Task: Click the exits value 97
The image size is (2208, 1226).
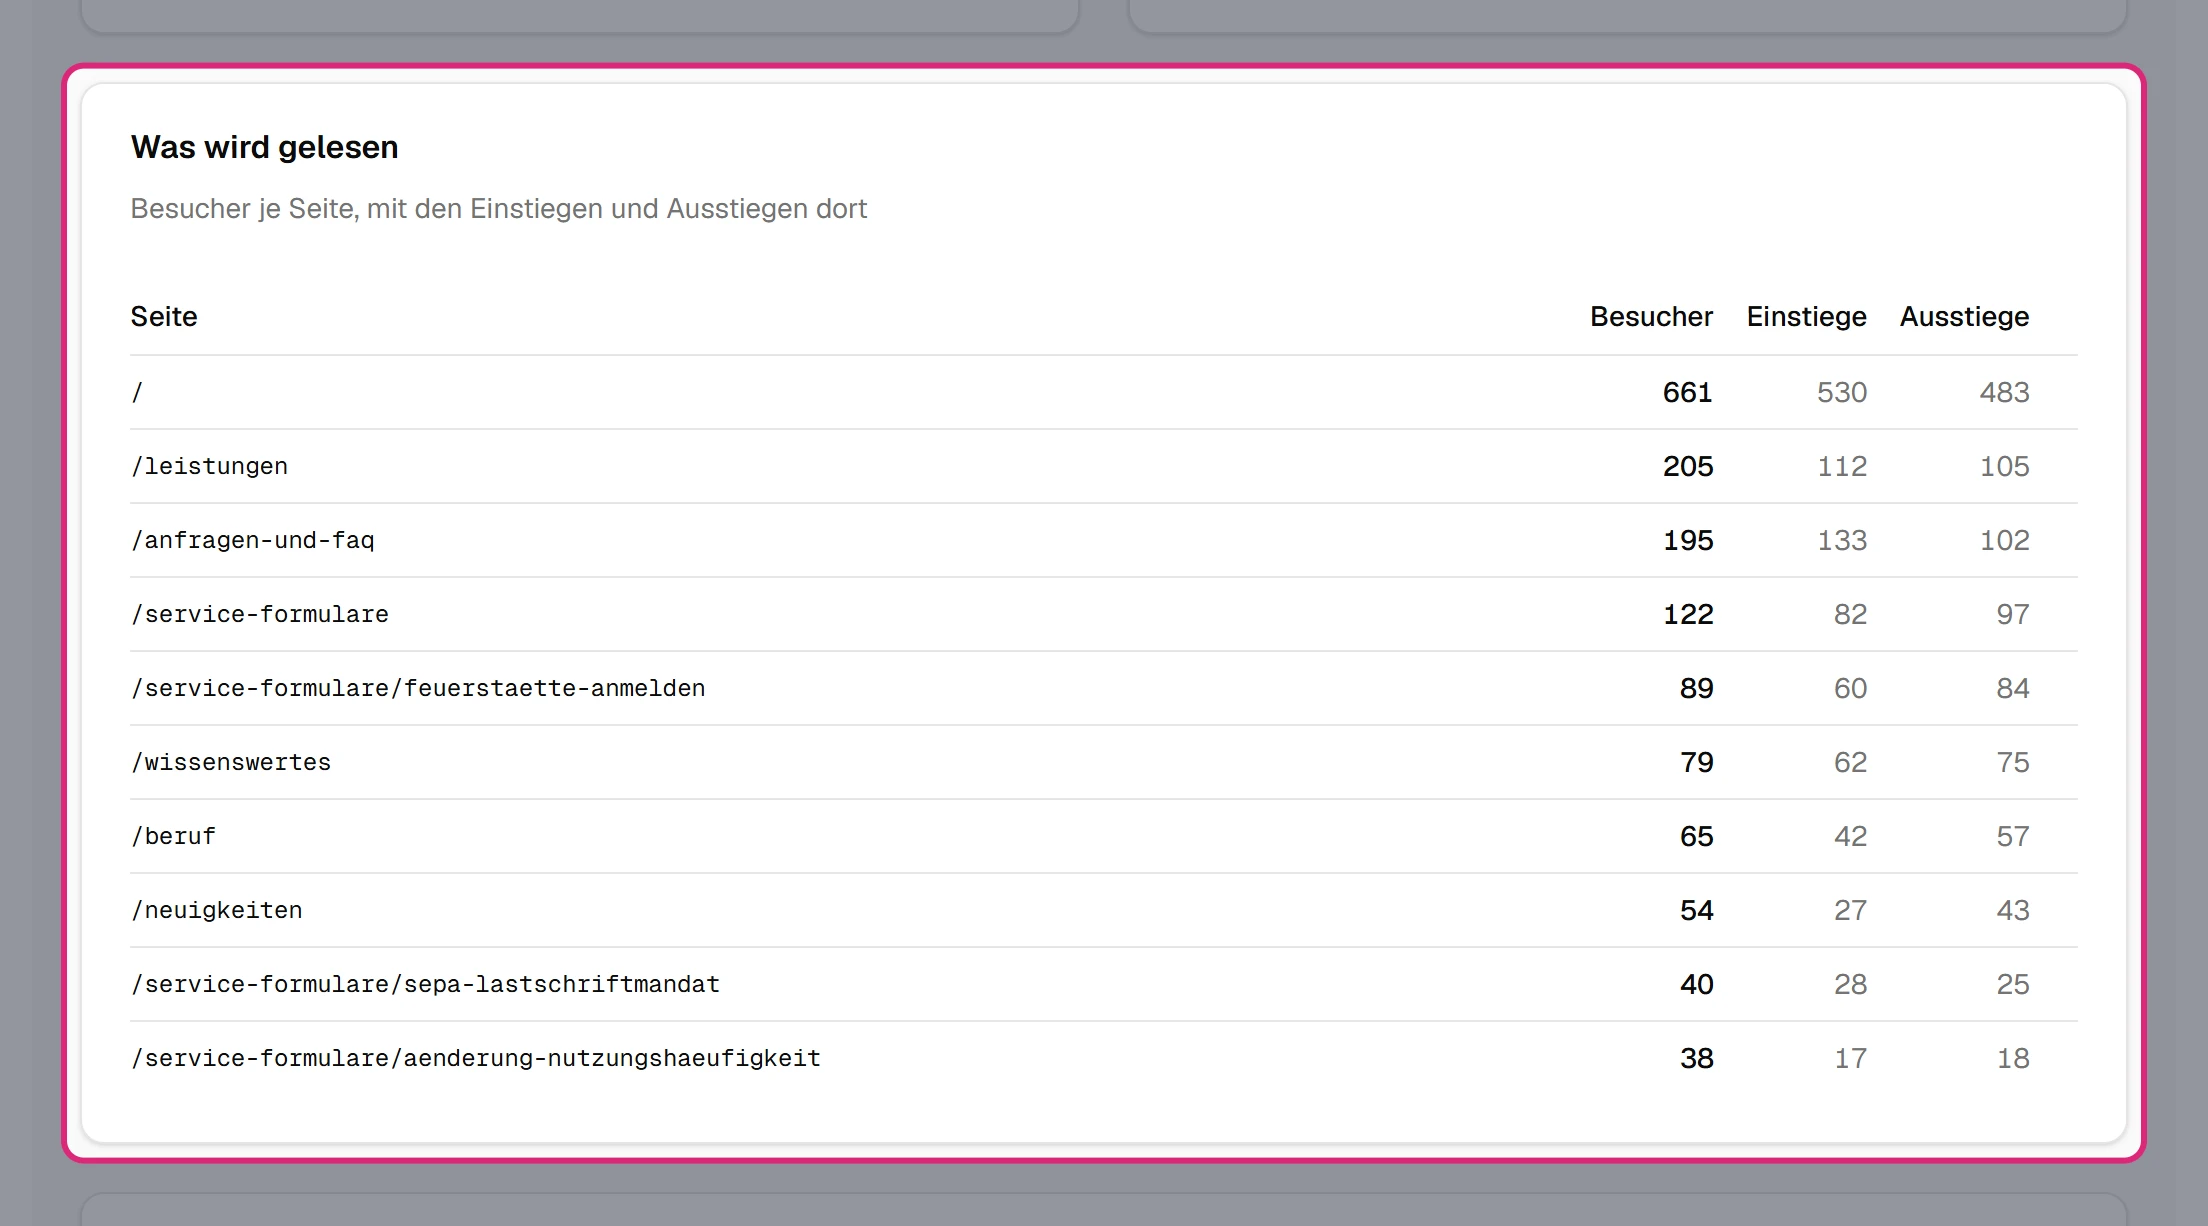Action: coord(2013,614)
